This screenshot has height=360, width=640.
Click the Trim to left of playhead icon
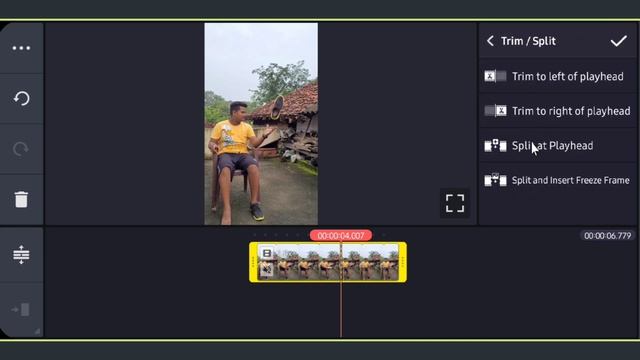(x=495, y=76)
